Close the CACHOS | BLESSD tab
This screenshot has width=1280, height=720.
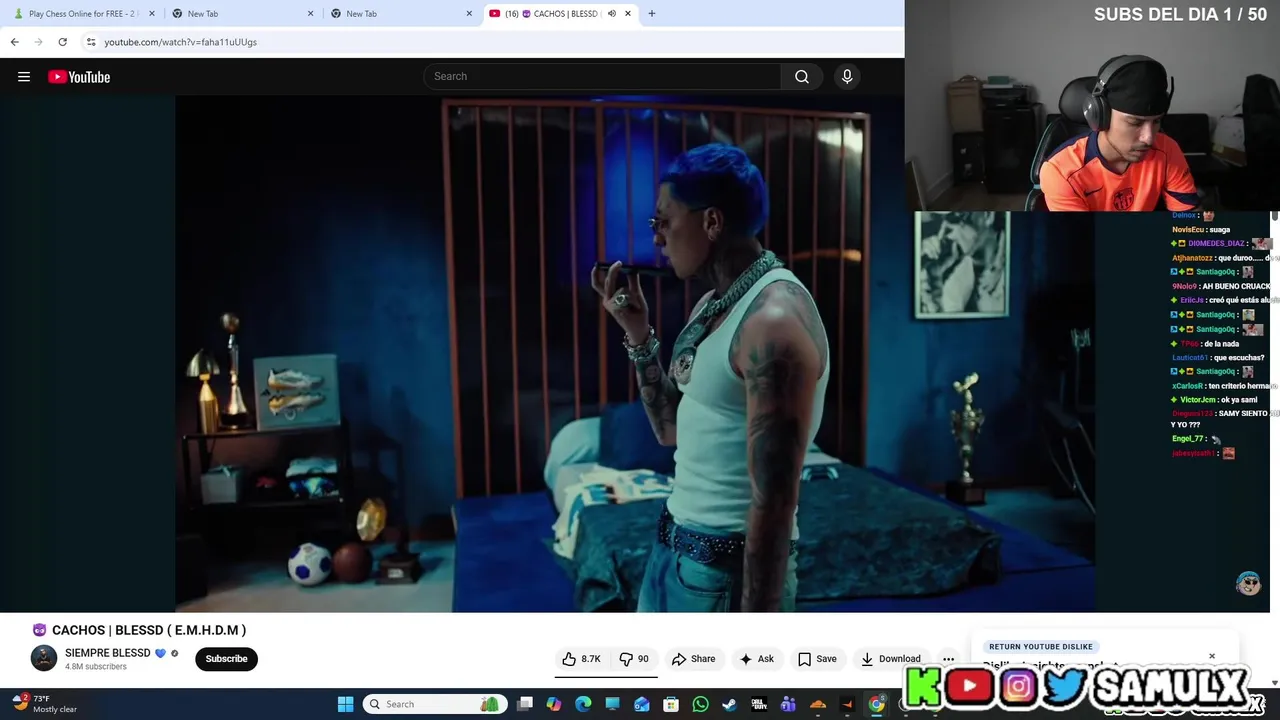628,14
